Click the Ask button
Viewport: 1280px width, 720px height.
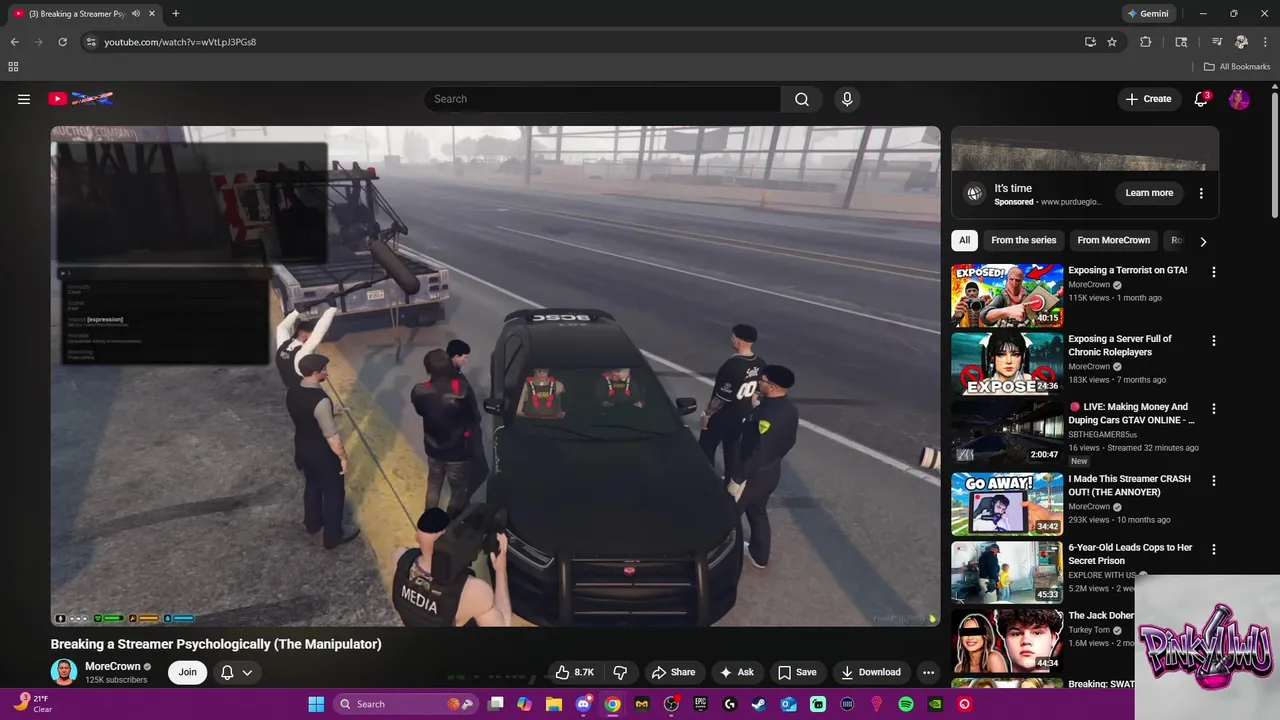click(736, 672)
